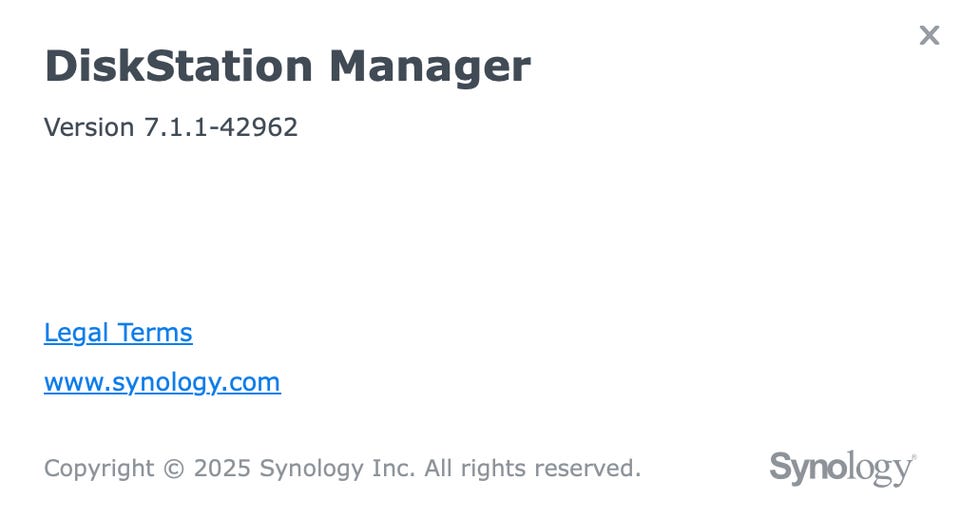The image size is (960, 519).
Task: Click the build number 7.1.1-42962
Action: 220,127
